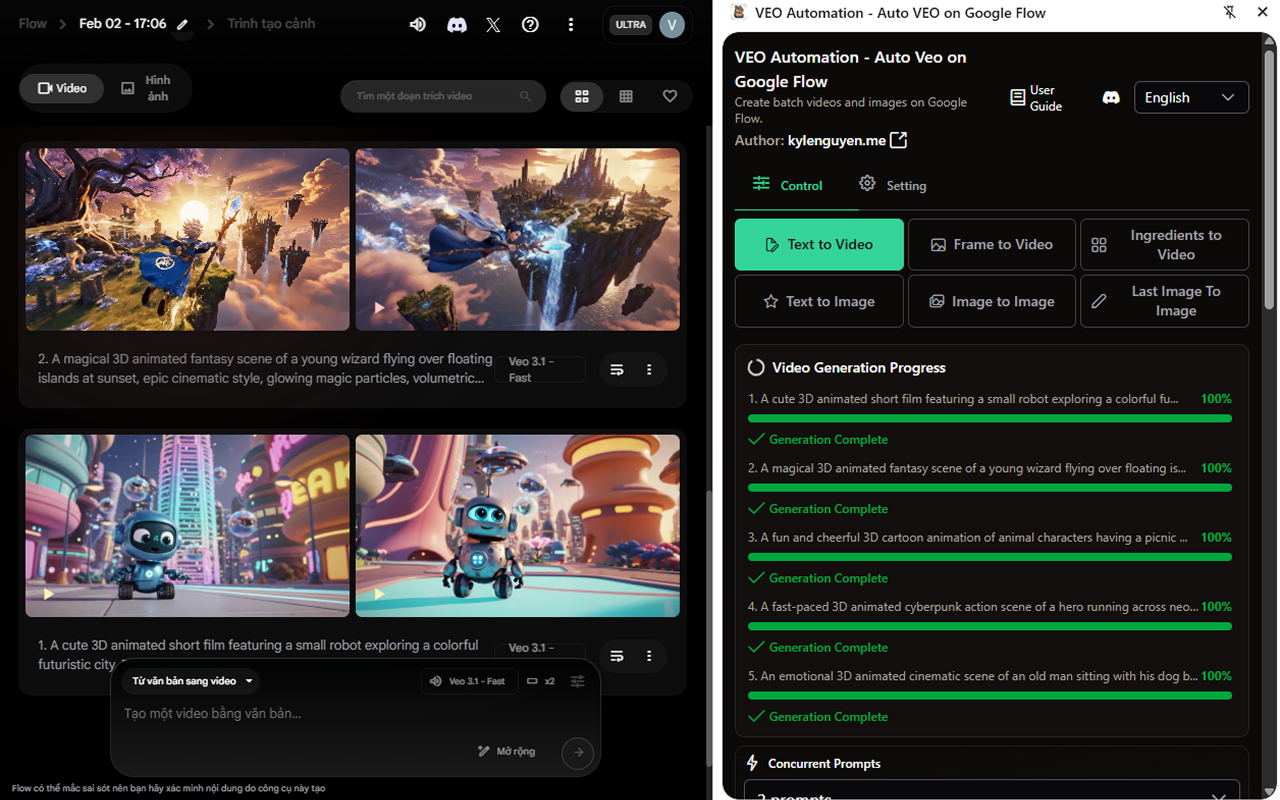The height and width of the screenshot is (800, 1280).
Task: Switch to compact table grid view
Action: [x=626, y=96]
